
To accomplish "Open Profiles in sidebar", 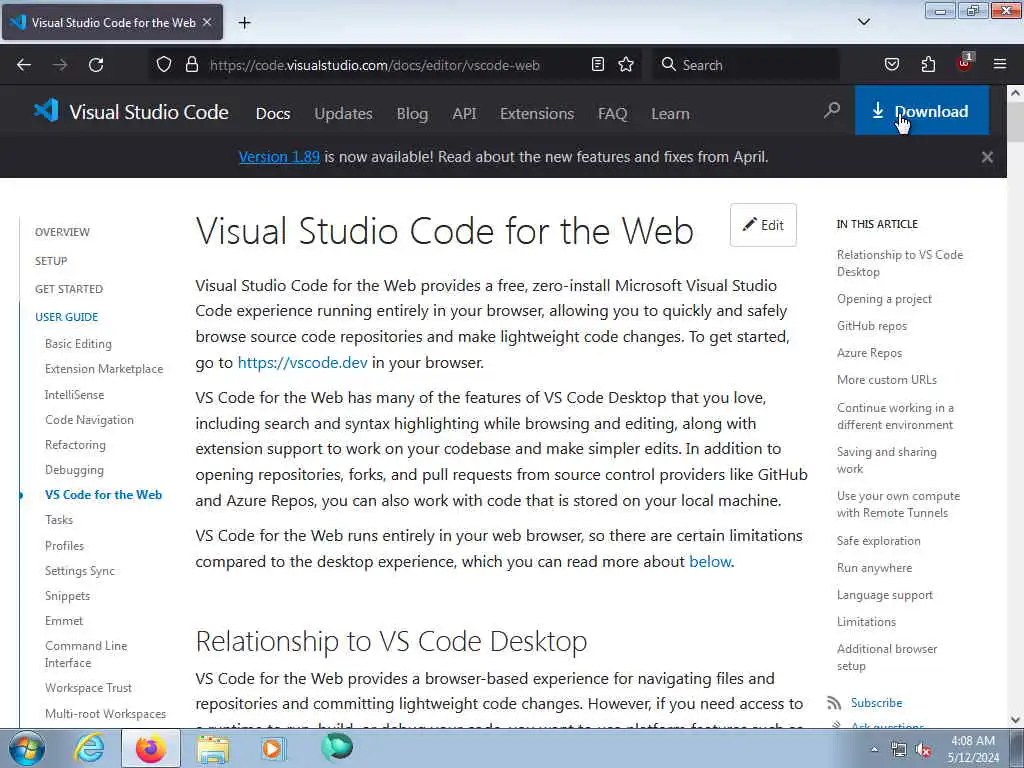I will click(x=65, y=546).
